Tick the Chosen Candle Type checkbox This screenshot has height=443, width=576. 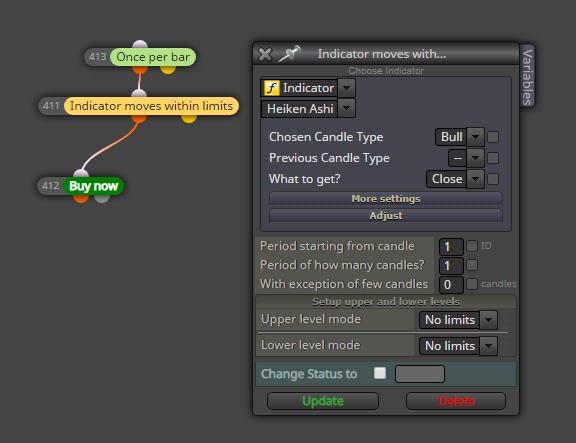click(493, 137)
